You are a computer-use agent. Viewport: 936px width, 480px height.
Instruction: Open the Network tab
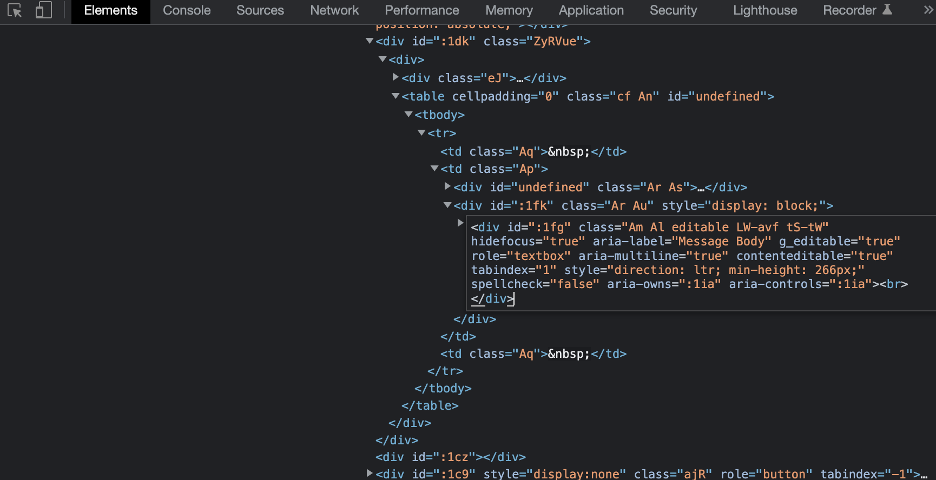tap(334, 10)
